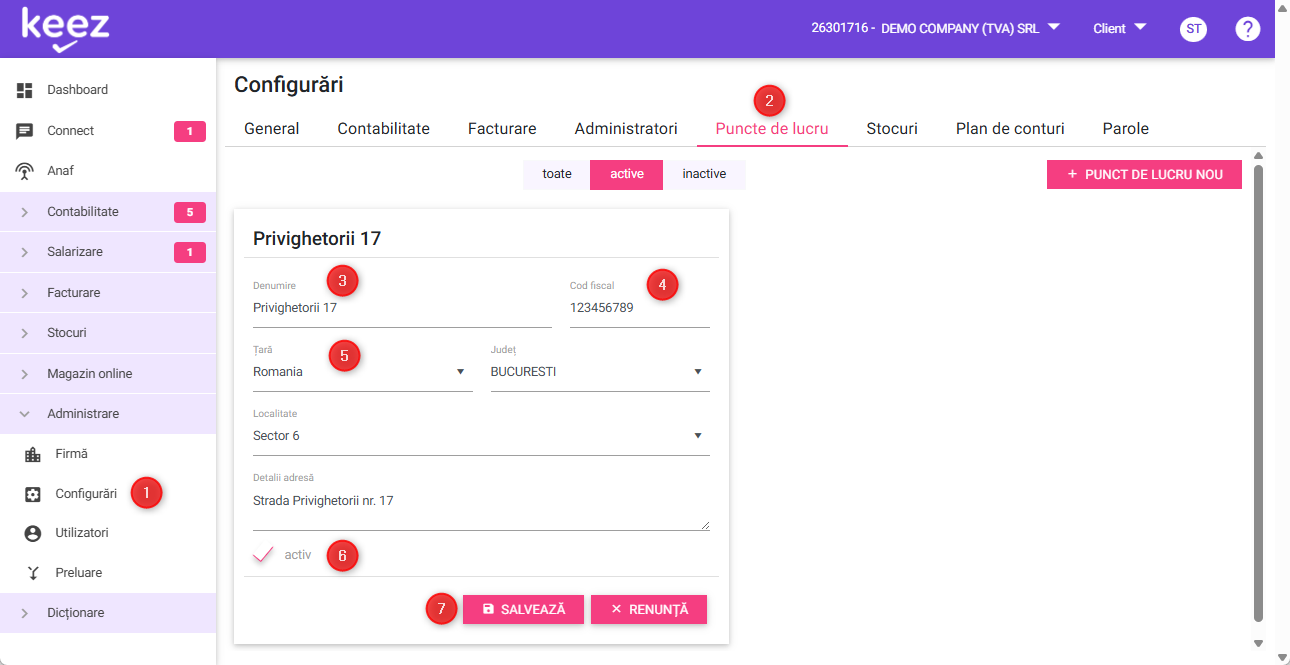Click the Anaf antenna icon
The height and width of the screenshot is (665, 1290).
tap(25, 171)
